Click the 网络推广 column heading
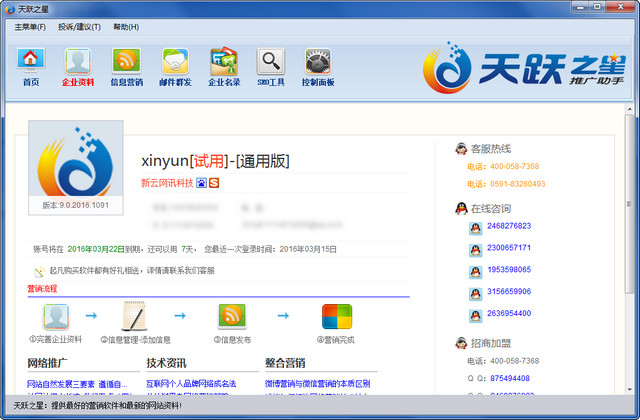 [x=47, y=363]
